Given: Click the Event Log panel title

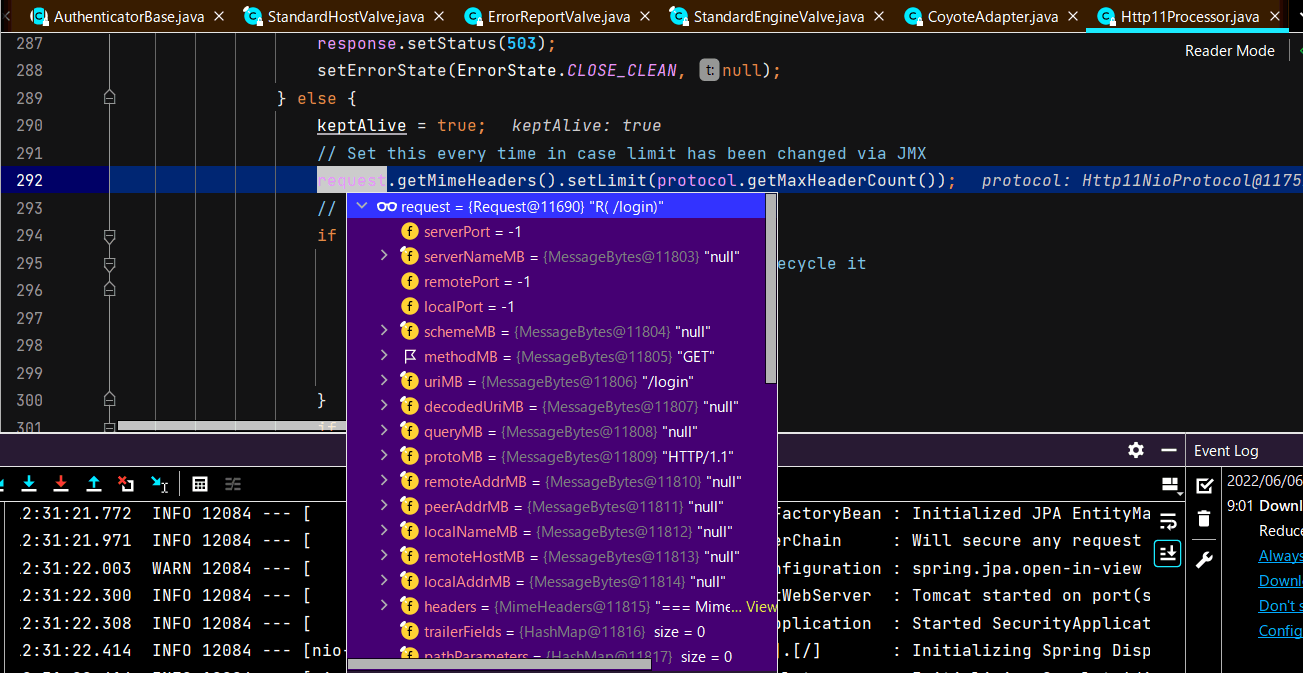Looking at the screenshot, I should [1226, 450].
